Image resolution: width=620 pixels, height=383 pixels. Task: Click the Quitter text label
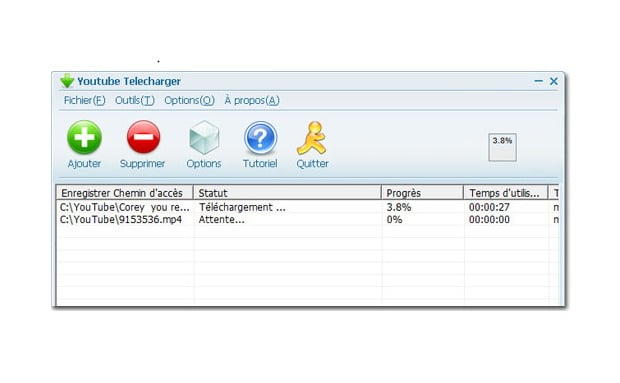click(x=312, y=164)
